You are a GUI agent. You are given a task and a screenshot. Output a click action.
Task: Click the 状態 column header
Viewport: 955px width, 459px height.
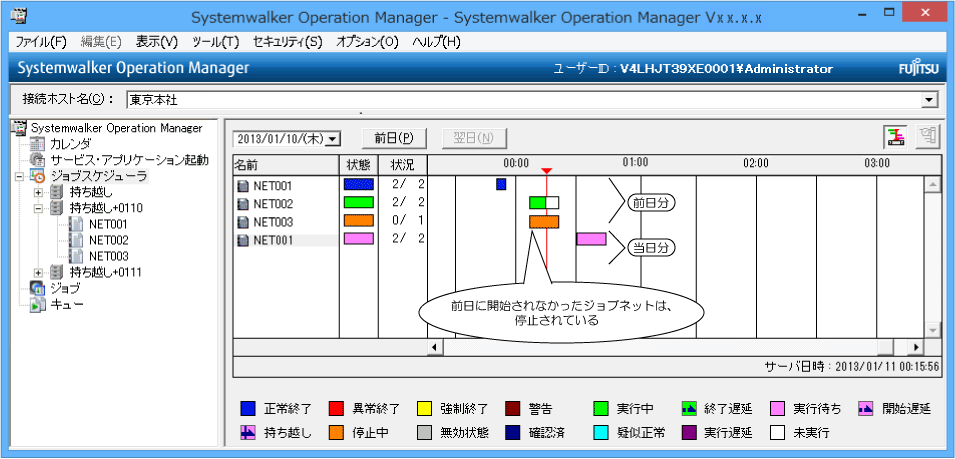(359, 164)
